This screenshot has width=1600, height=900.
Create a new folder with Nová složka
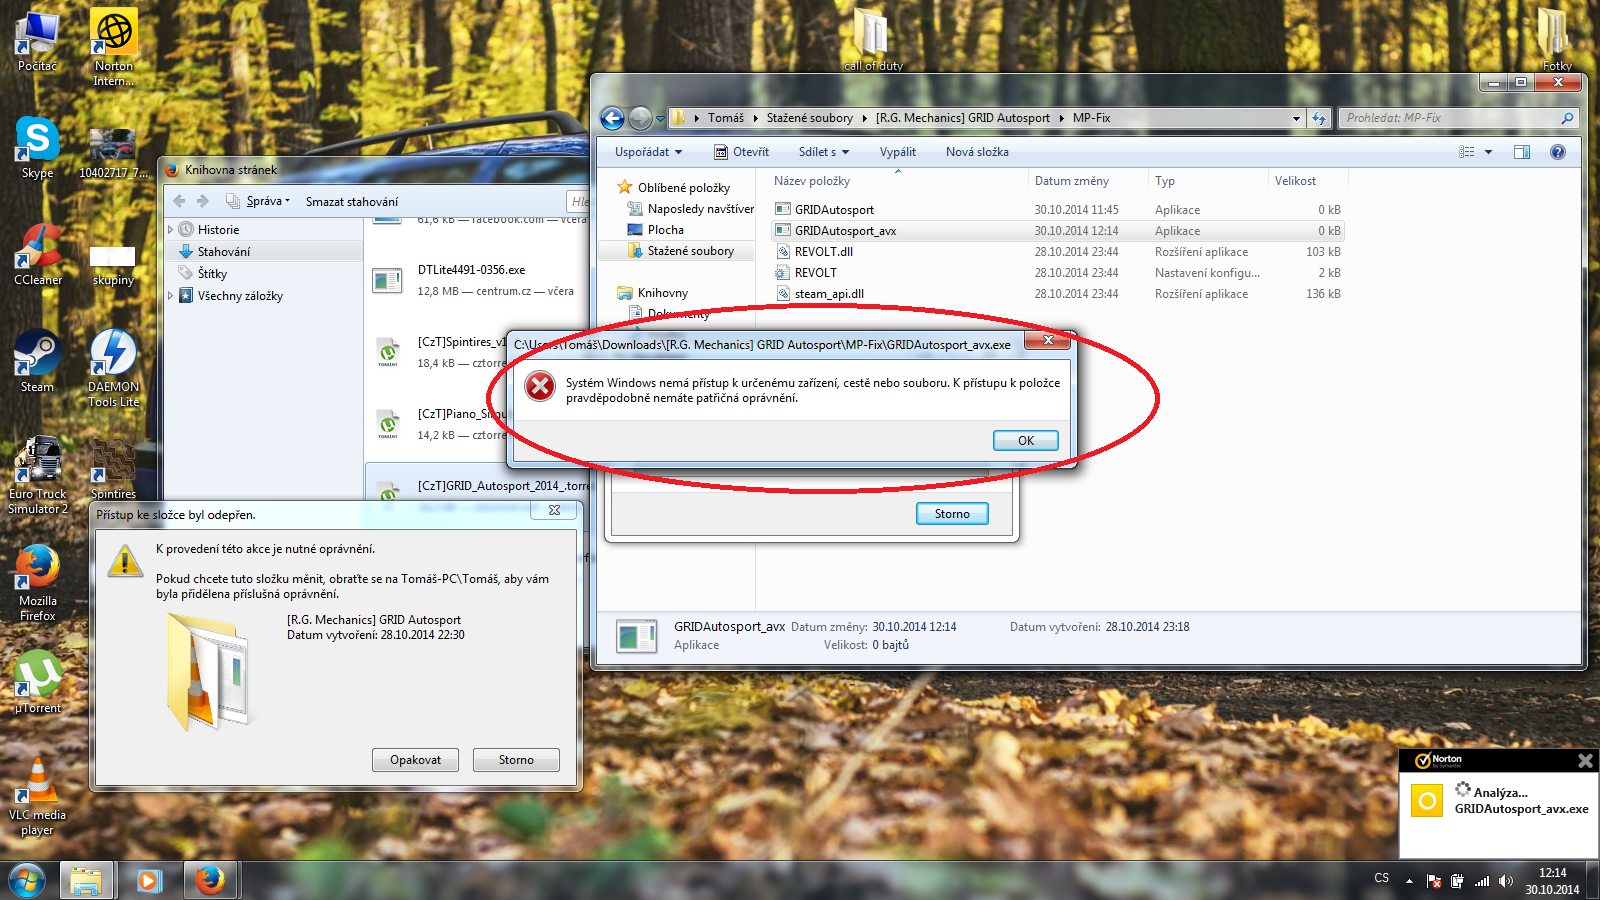pos(977,152)
